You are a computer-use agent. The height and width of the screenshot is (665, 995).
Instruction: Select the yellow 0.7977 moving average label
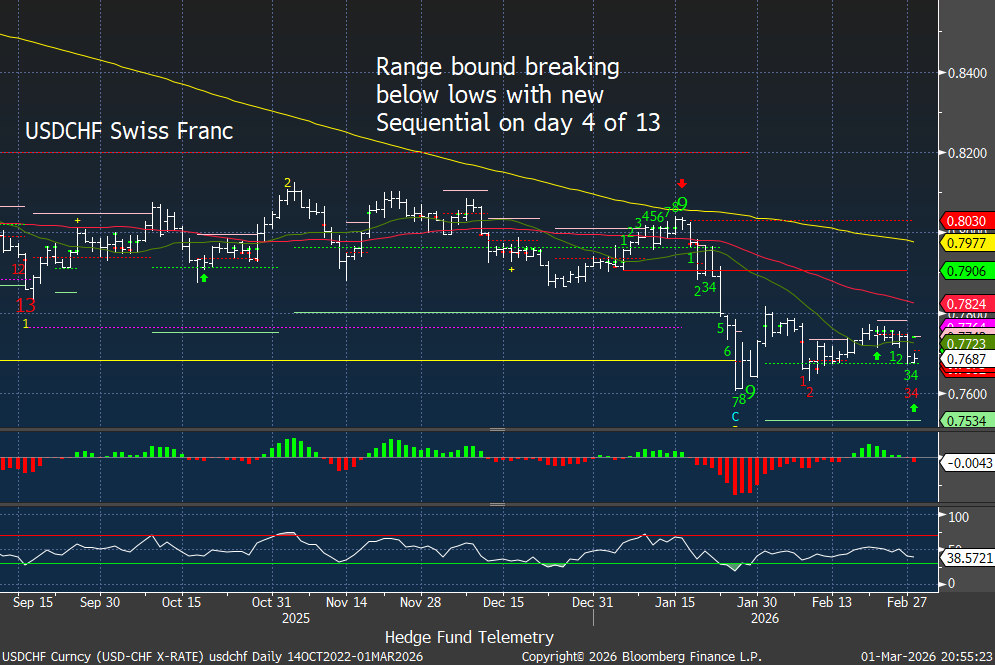[966, 241]
